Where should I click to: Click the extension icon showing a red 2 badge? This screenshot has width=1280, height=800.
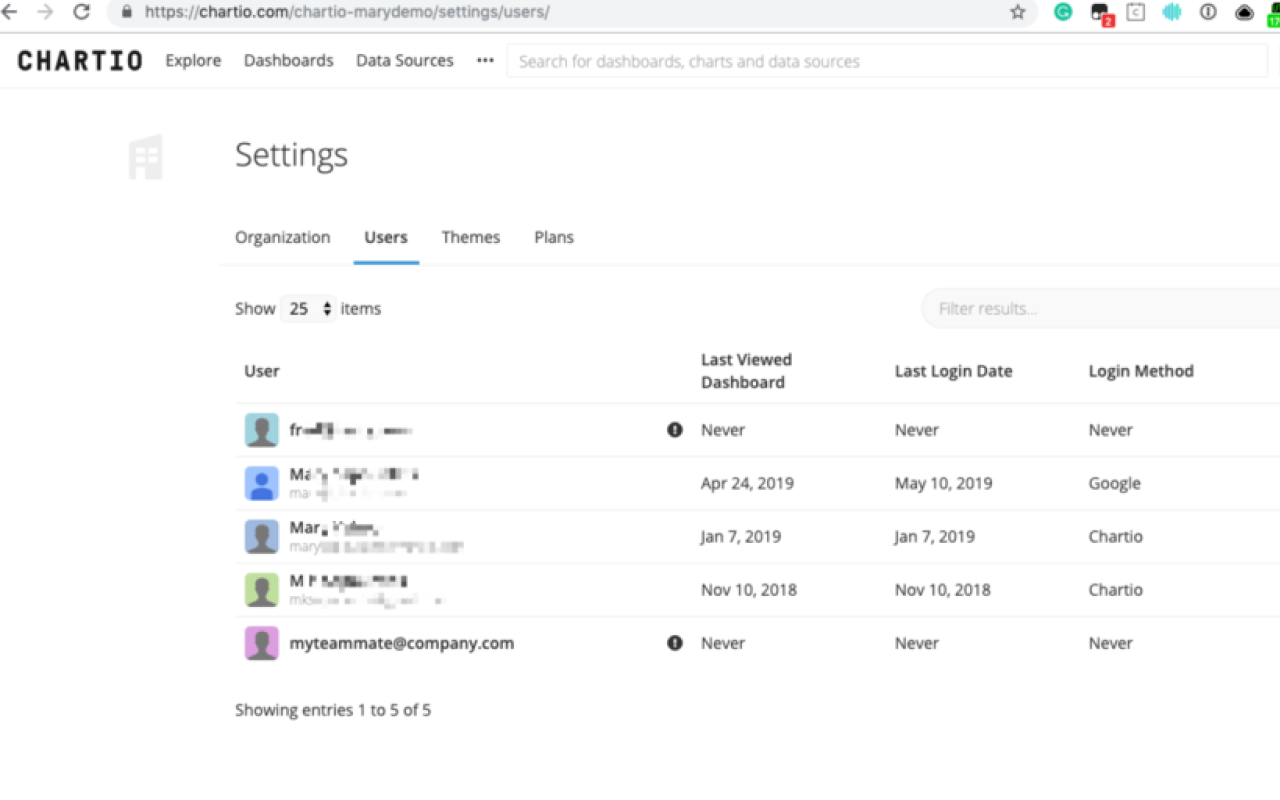pyautogui.click(x=1099, y=12)
